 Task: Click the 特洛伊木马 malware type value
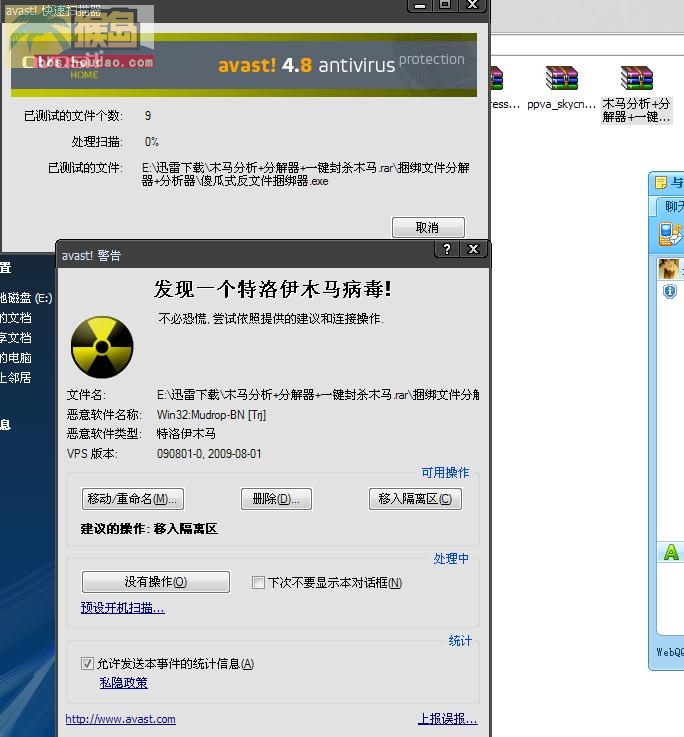tap(186, 433)
